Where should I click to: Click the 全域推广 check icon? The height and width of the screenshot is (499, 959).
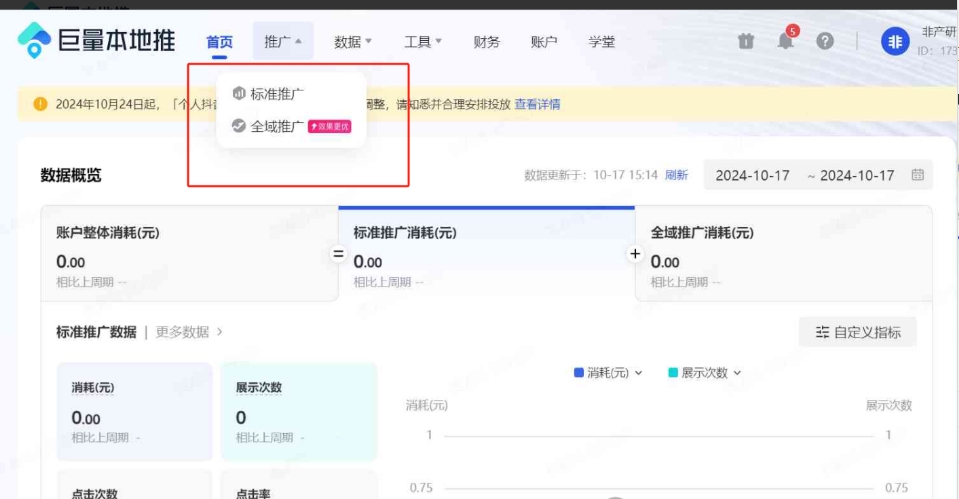tap(239, 126)
